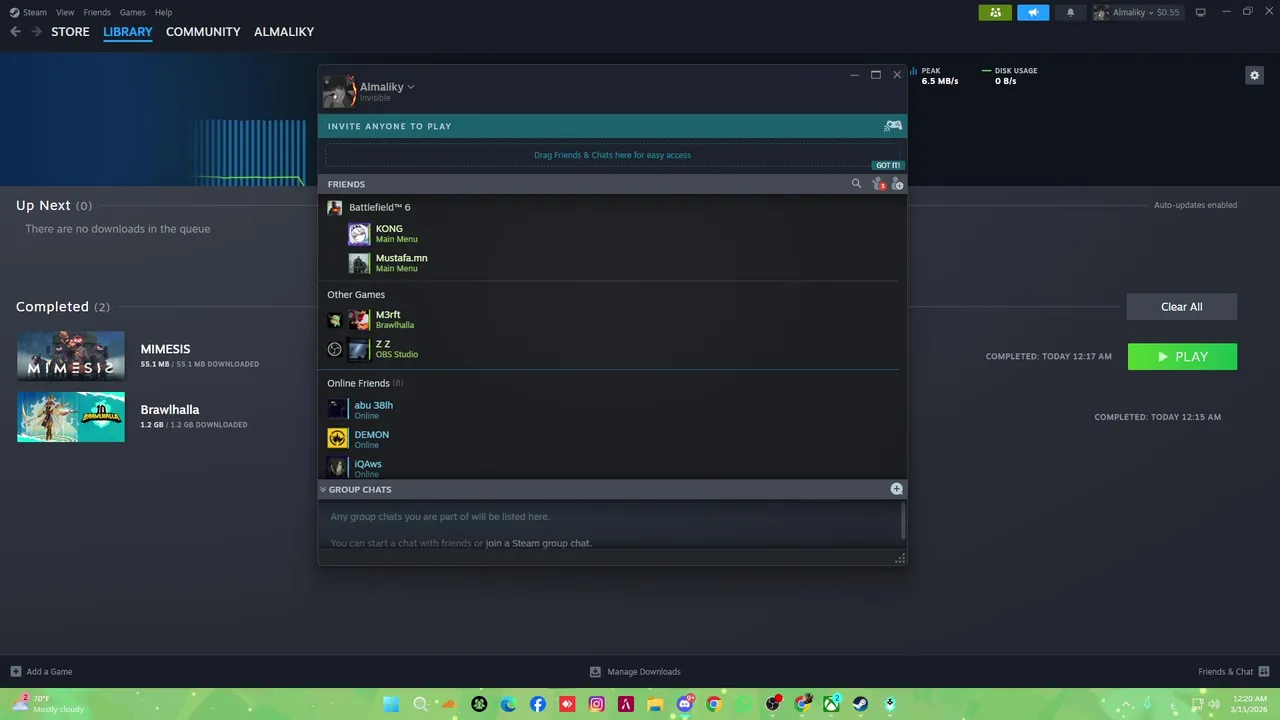Go to the LIBRARY tab

click(128, 32)
